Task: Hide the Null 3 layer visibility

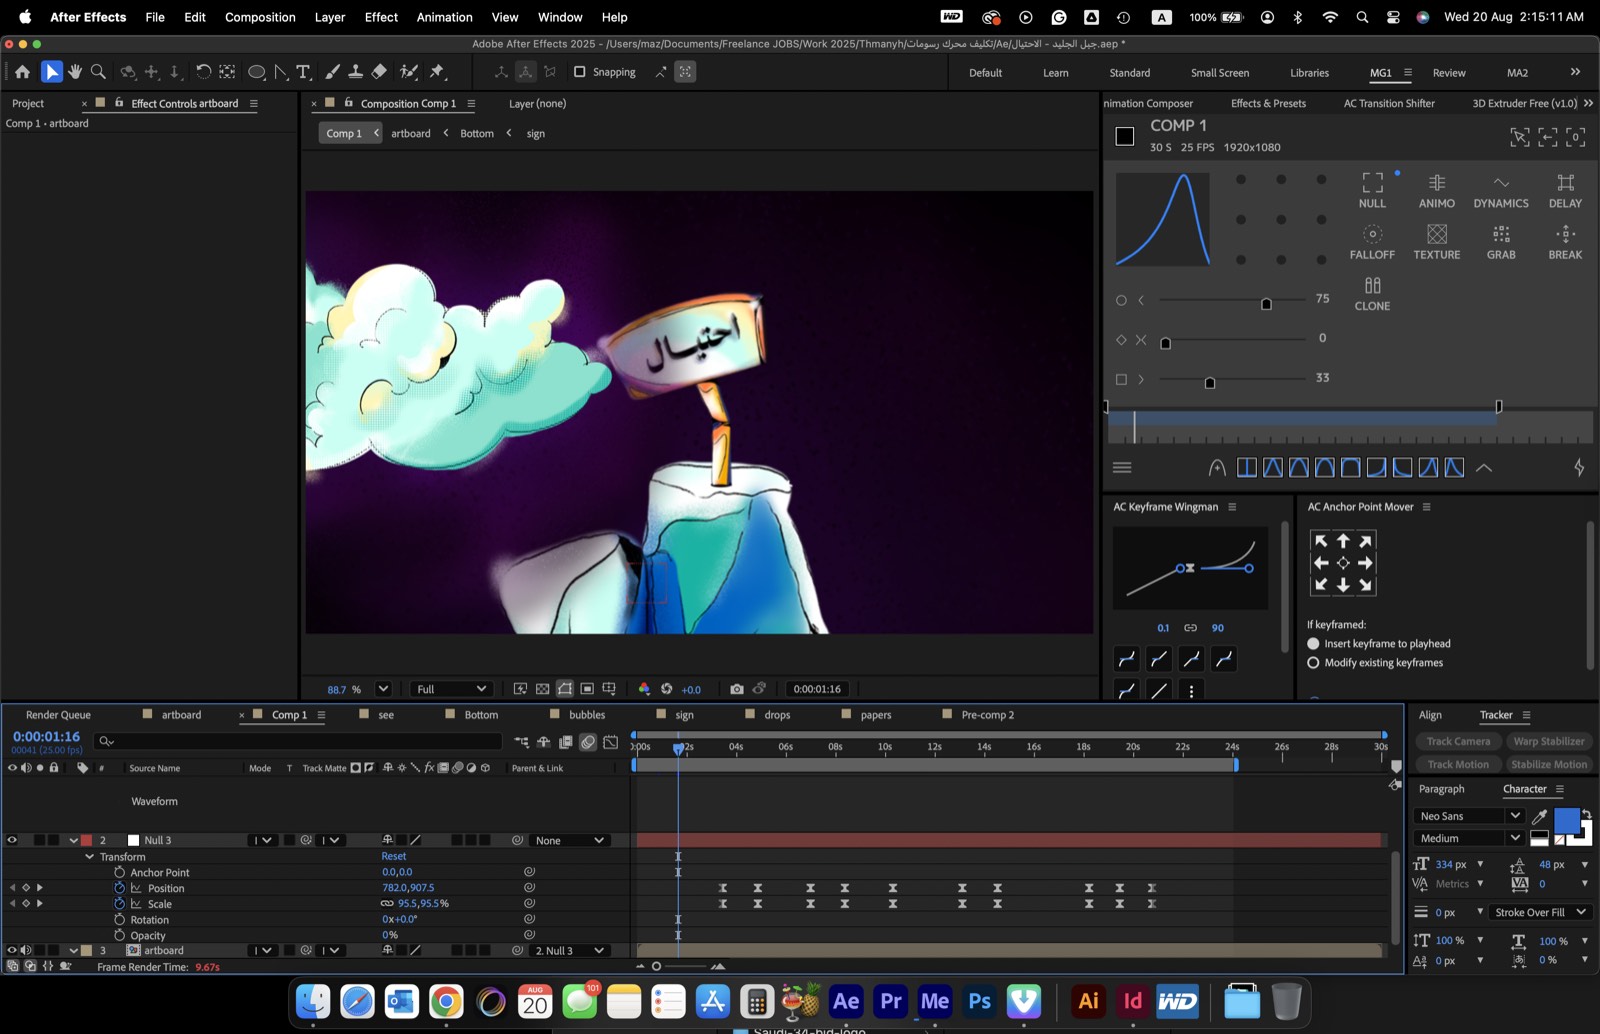Action: click(12, 840)
